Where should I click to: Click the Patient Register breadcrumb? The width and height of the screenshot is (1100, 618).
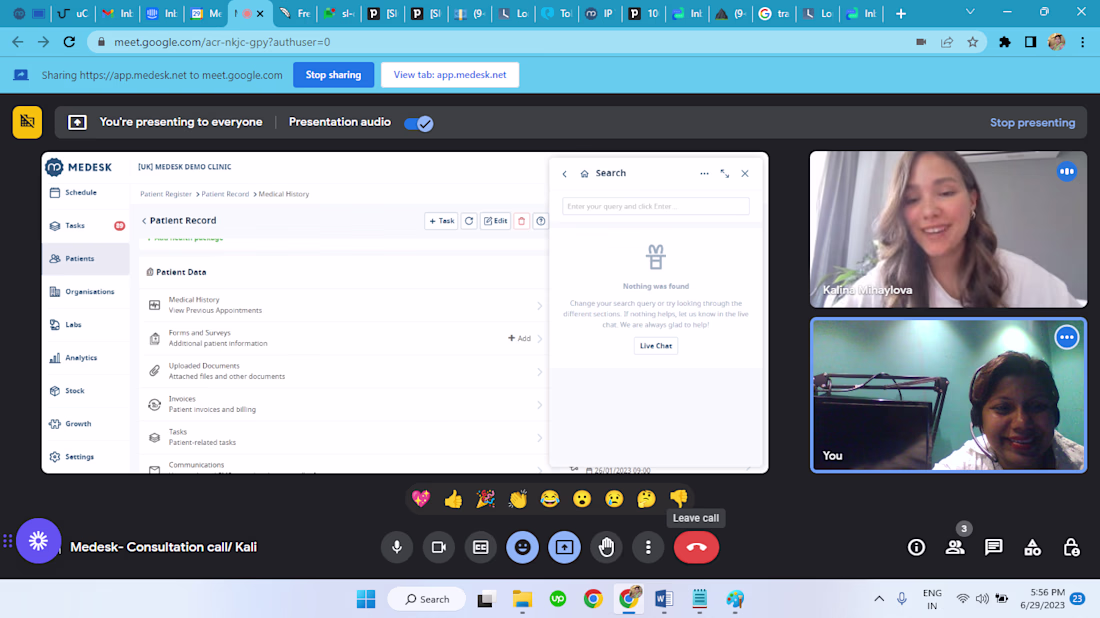click(166, 194)
